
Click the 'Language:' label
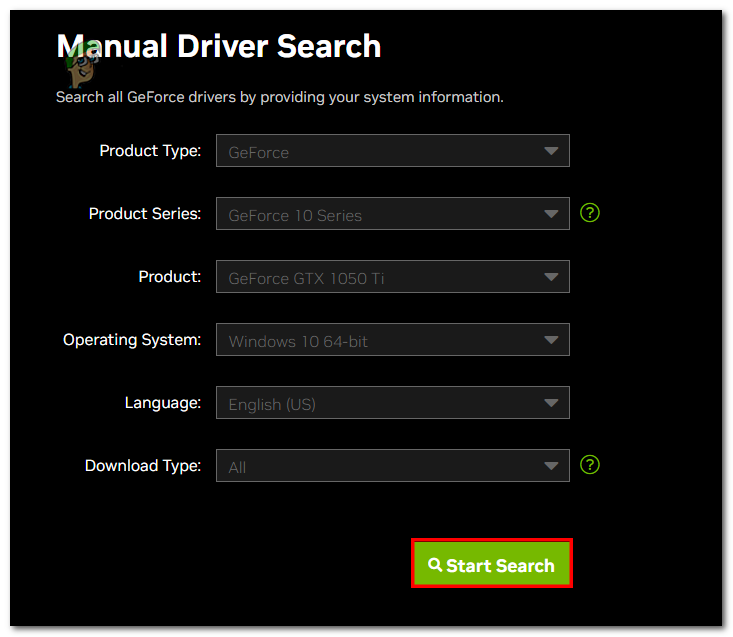pyautogui.click(x=163, y=403)
